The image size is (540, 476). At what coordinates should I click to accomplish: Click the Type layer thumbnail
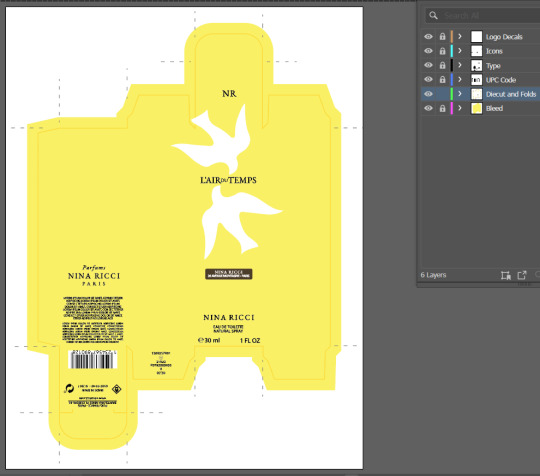476,65
